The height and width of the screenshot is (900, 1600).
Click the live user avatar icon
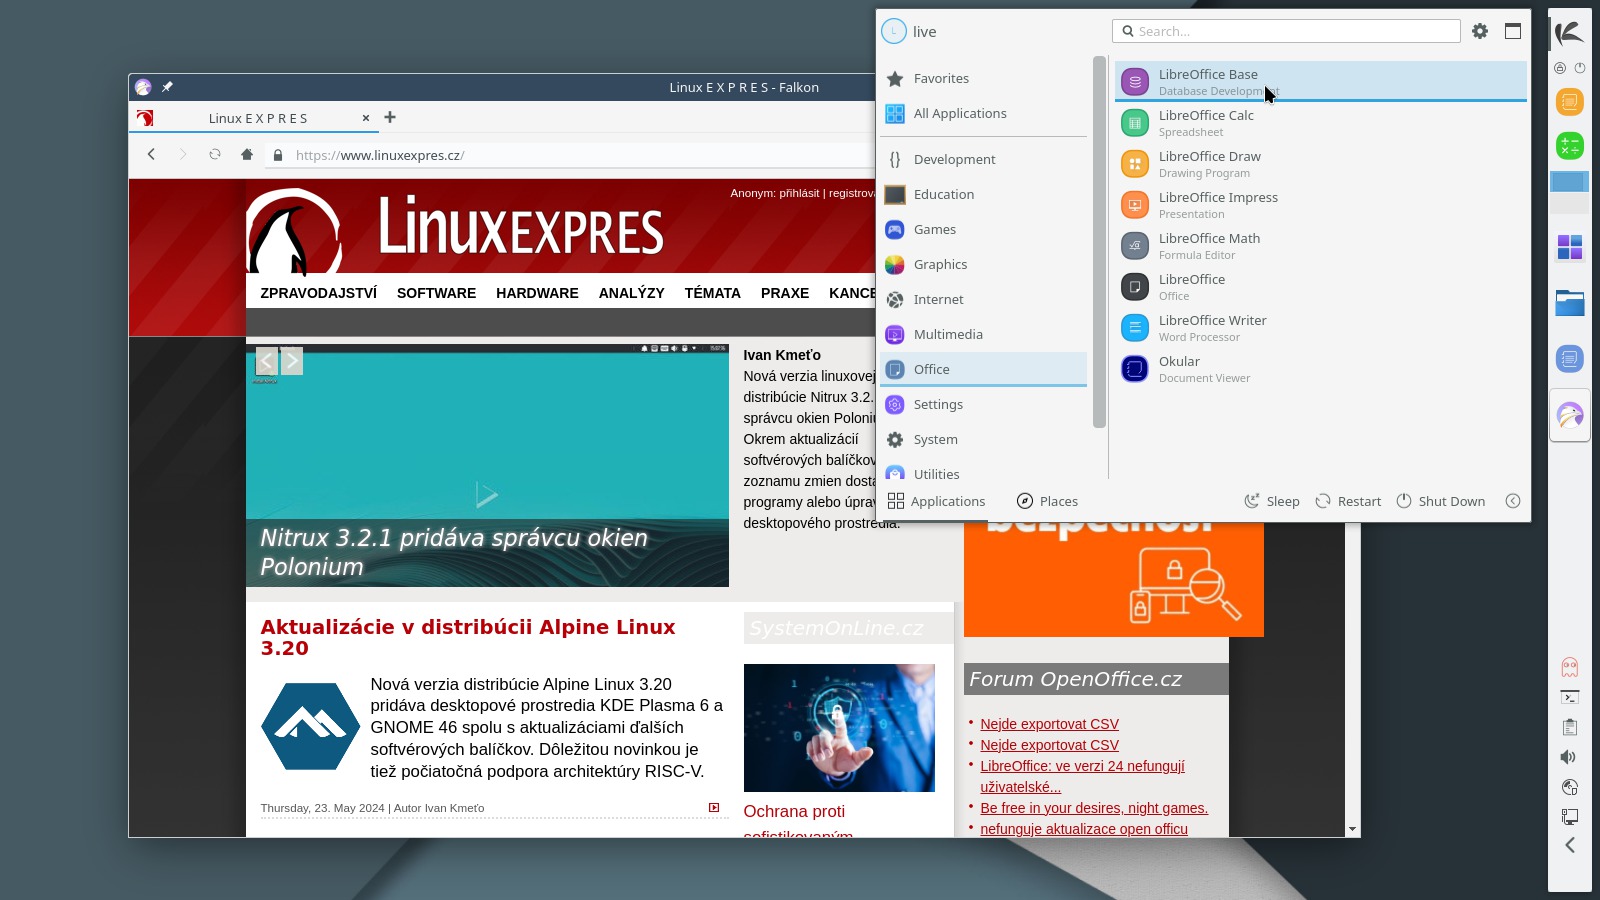[x=894, y=31]
